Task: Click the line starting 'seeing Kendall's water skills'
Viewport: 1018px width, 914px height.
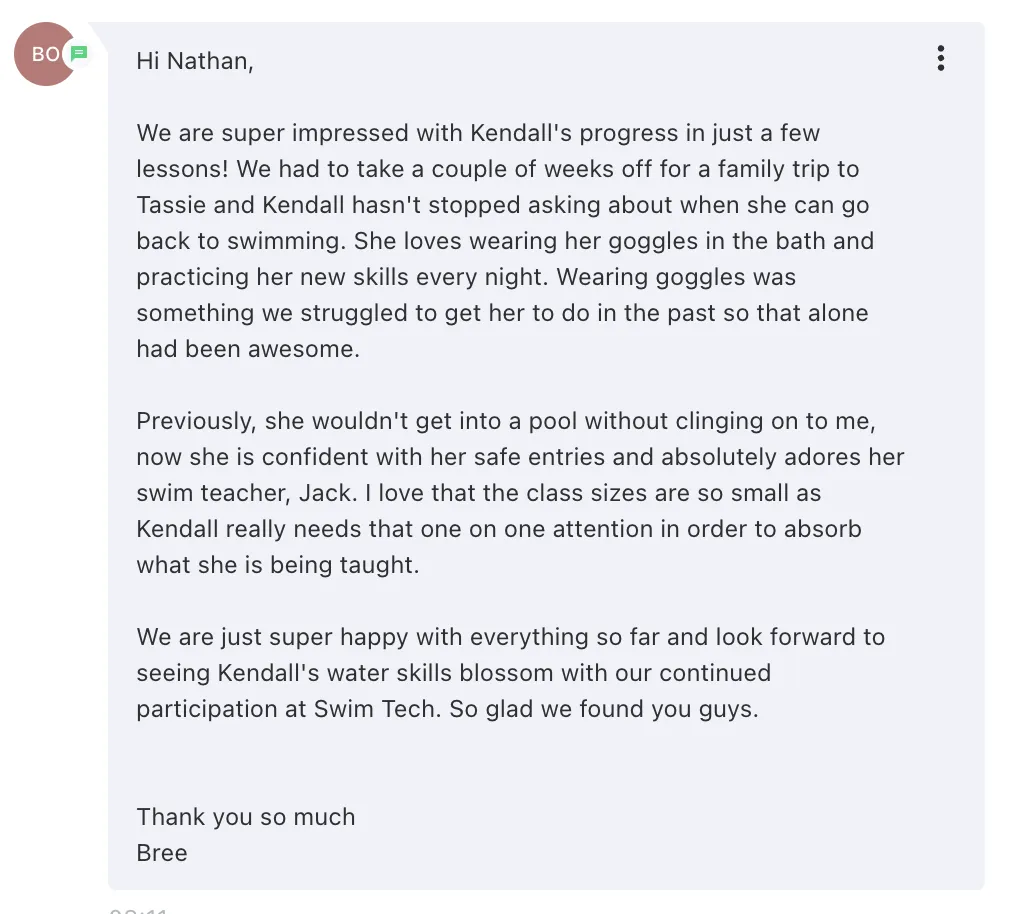Action: pyautogui.click(x=454, y=673)
